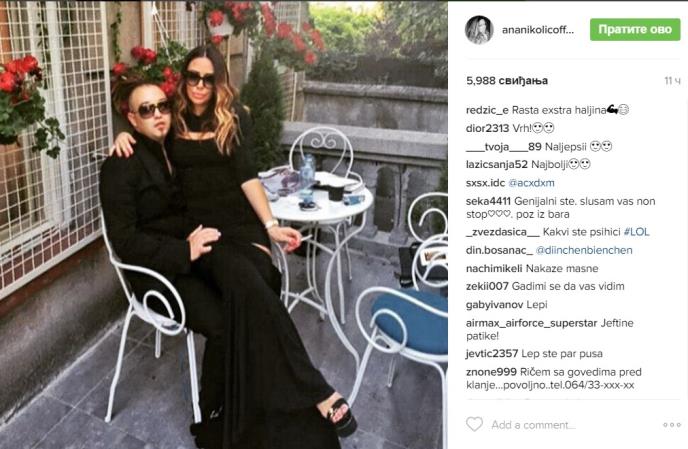This screenshot has height=449, width=688.
Task: Like the post with the heart icon
Action: pyautogui.click(x=474, y=424)
